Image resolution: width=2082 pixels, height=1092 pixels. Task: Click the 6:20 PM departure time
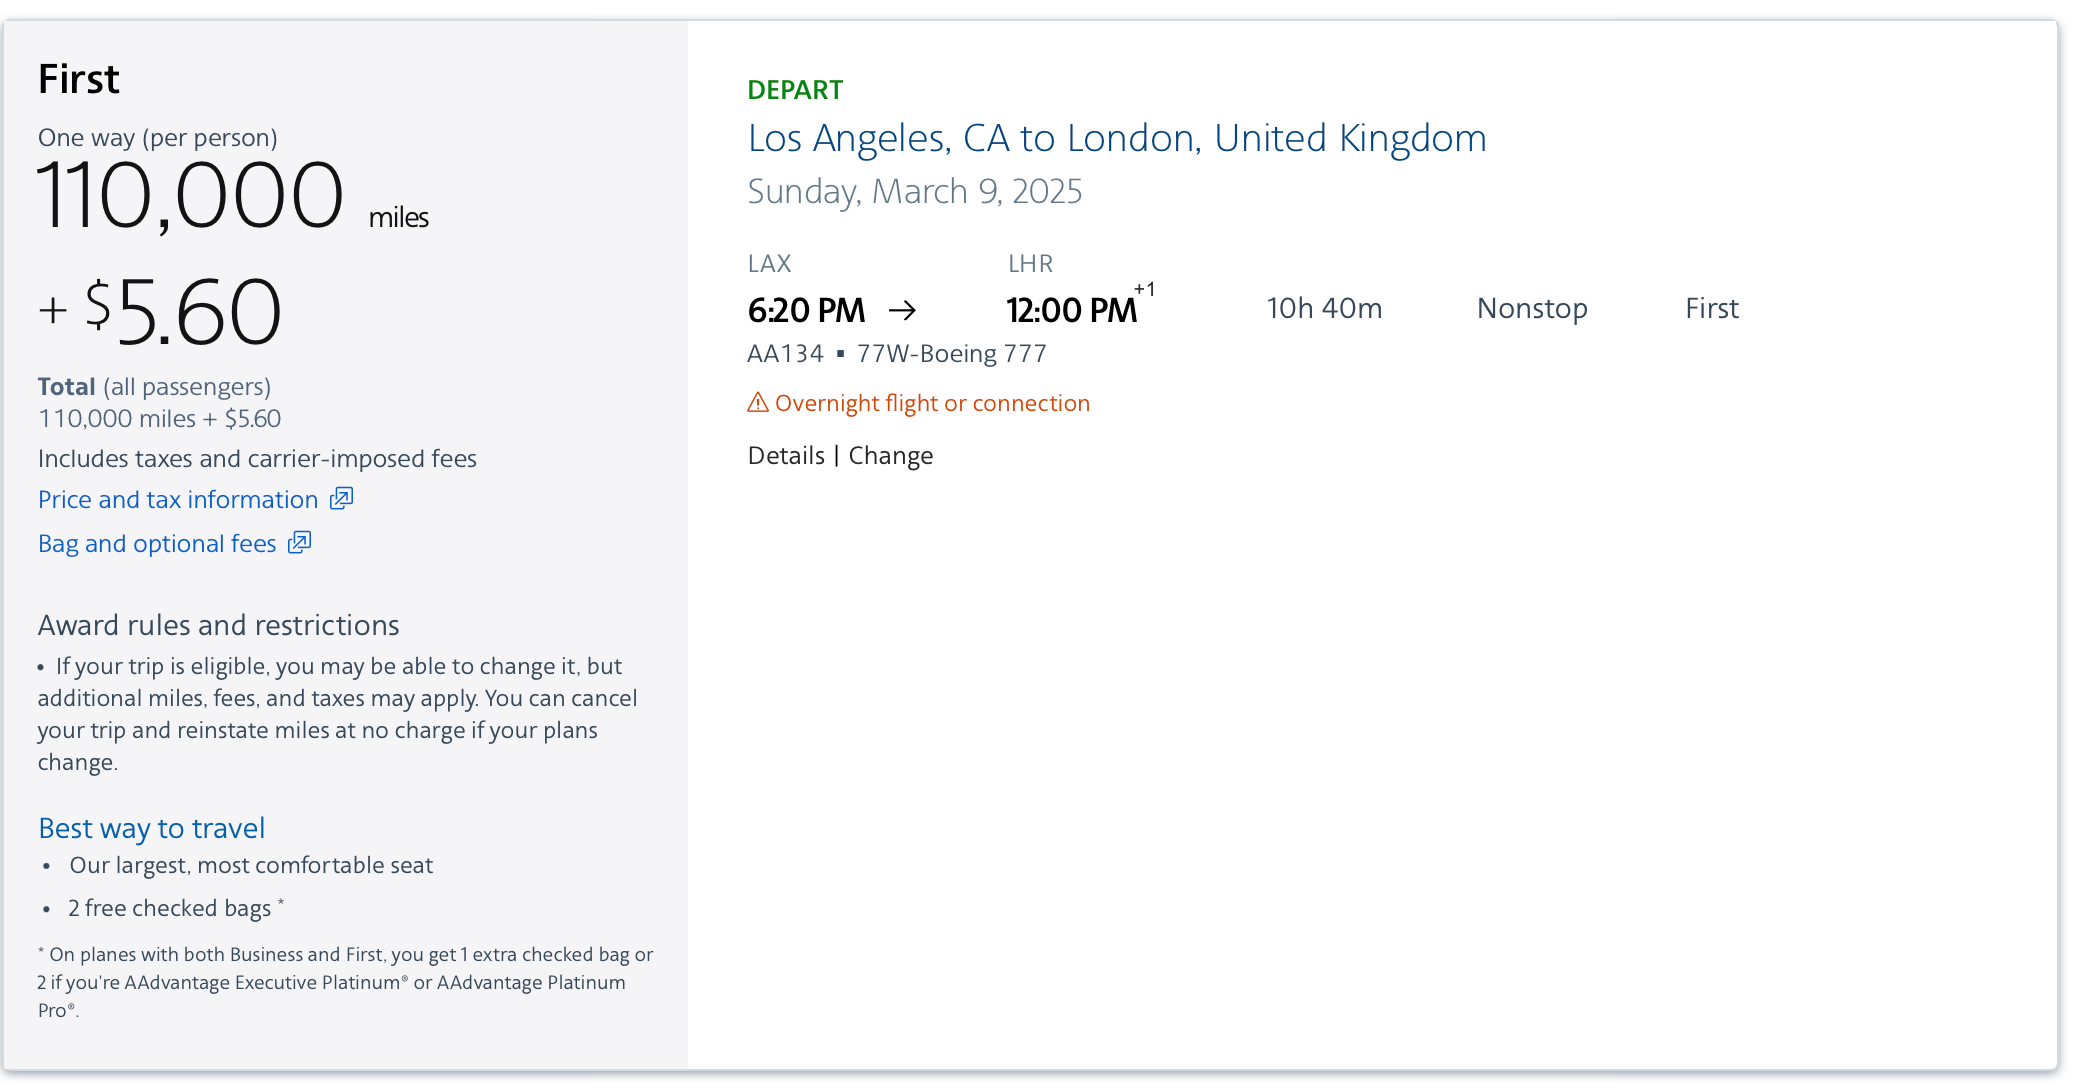(x=806, y=310)
